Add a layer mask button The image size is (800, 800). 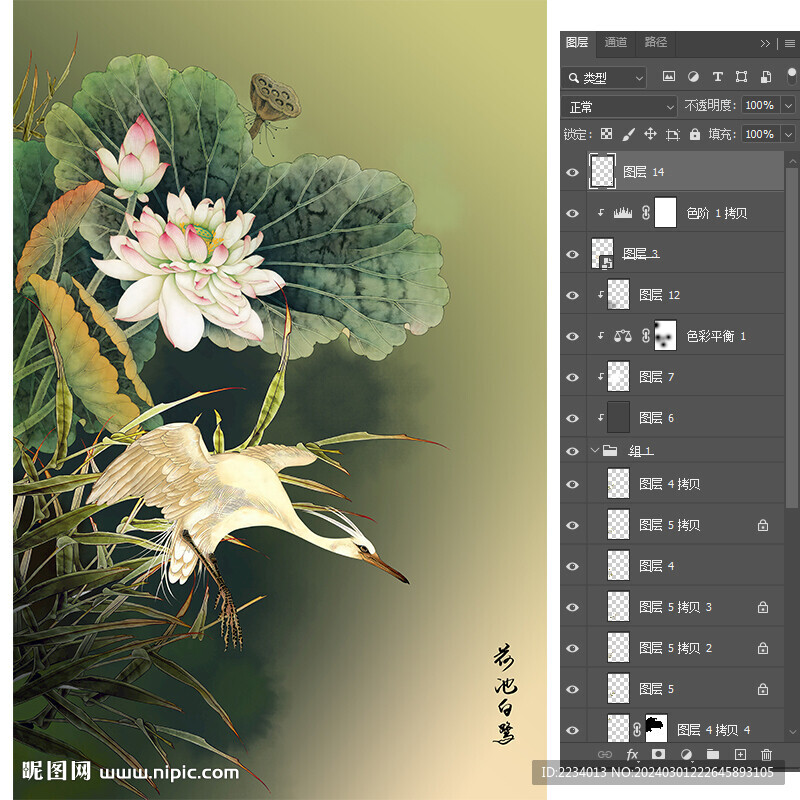click(x=658, y=754)
